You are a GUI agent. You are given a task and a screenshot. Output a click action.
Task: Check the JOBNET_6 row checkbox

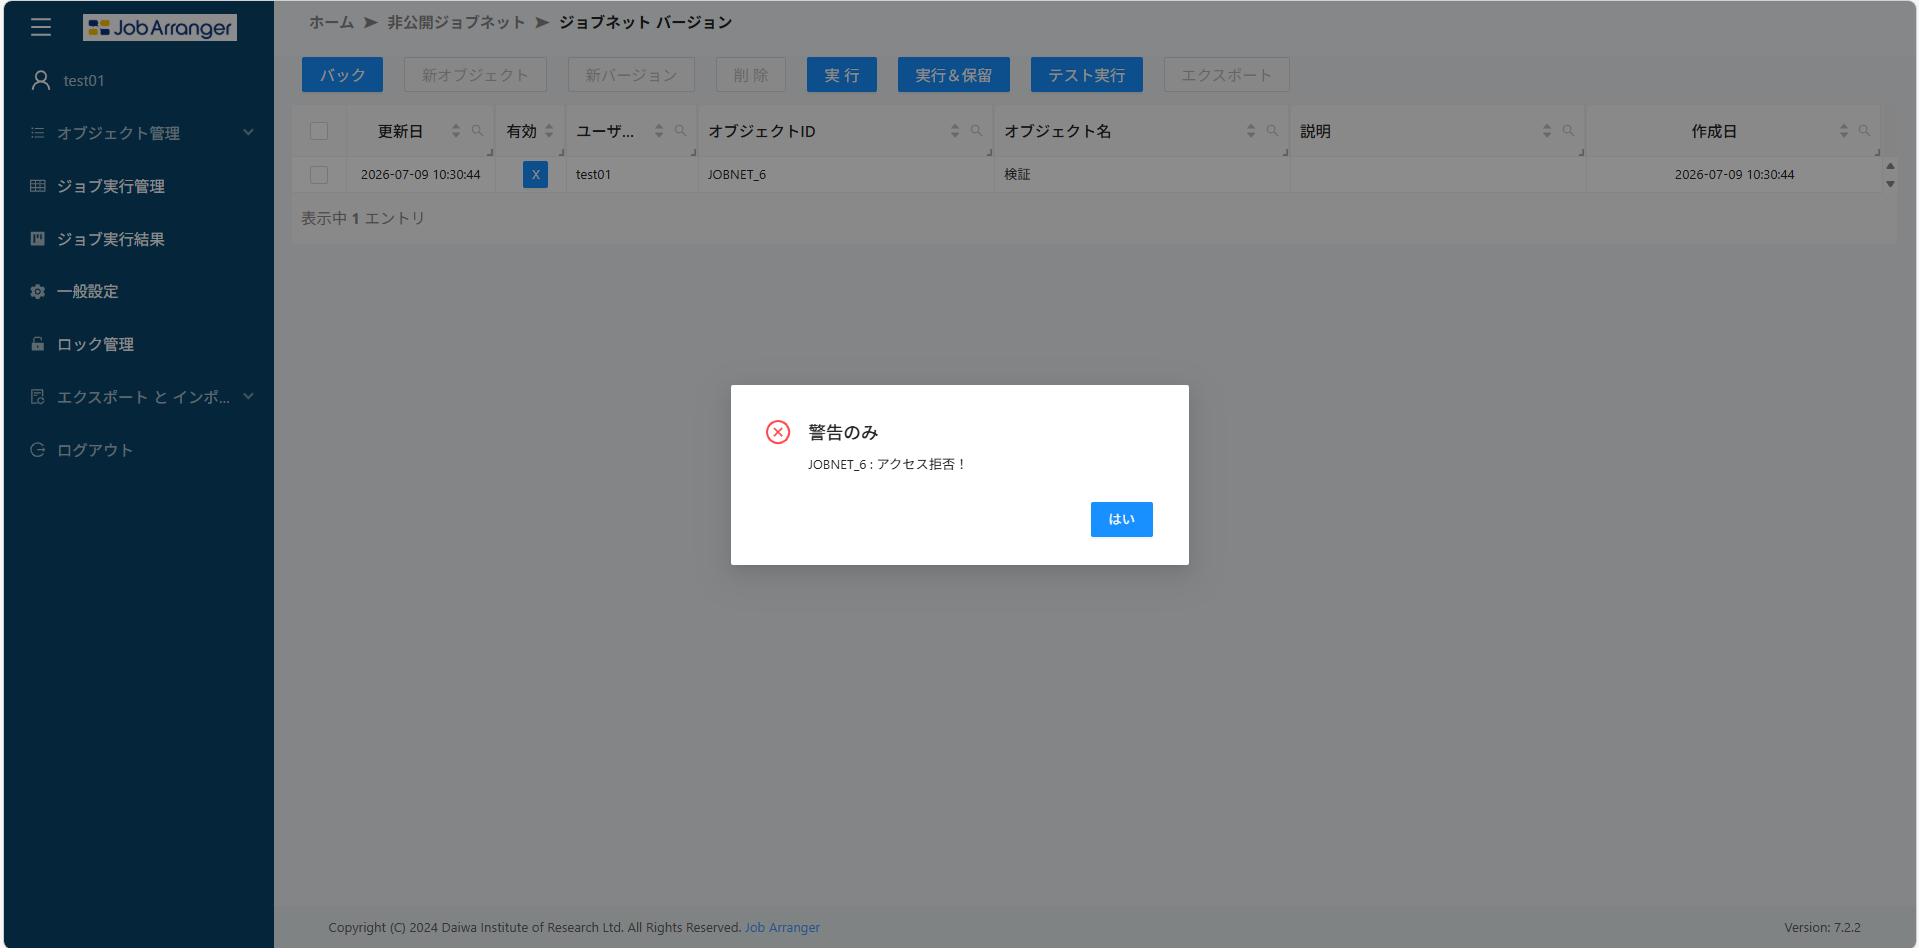click(319, 175)
